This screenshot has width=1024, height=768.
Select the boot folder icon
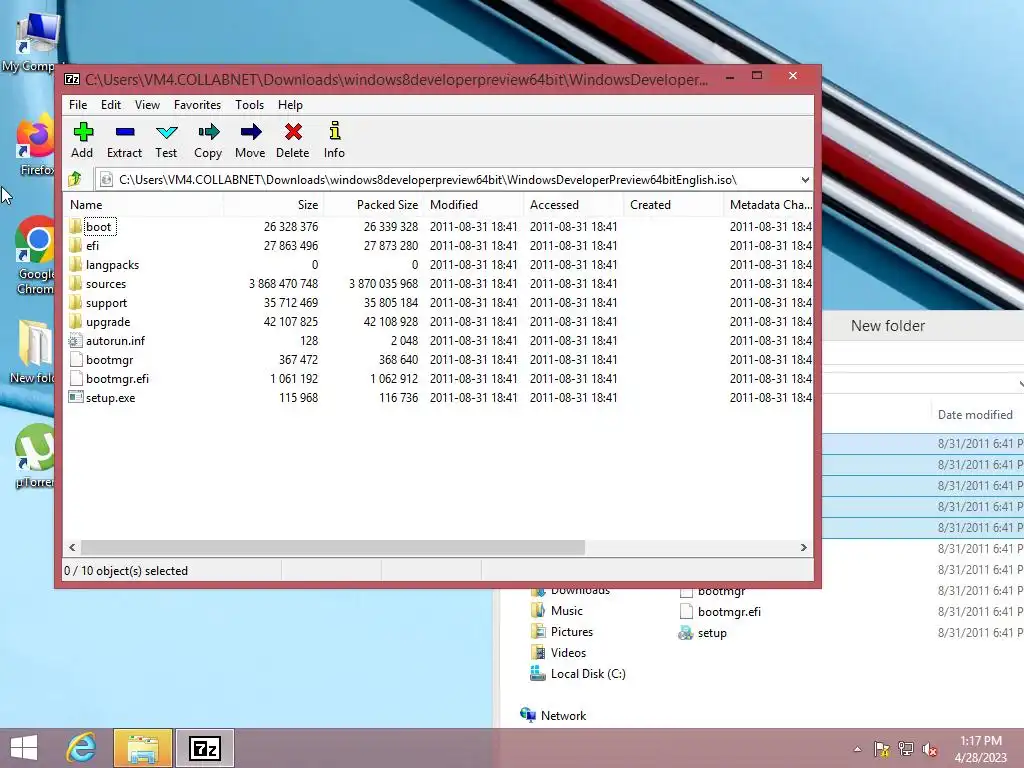75,227
